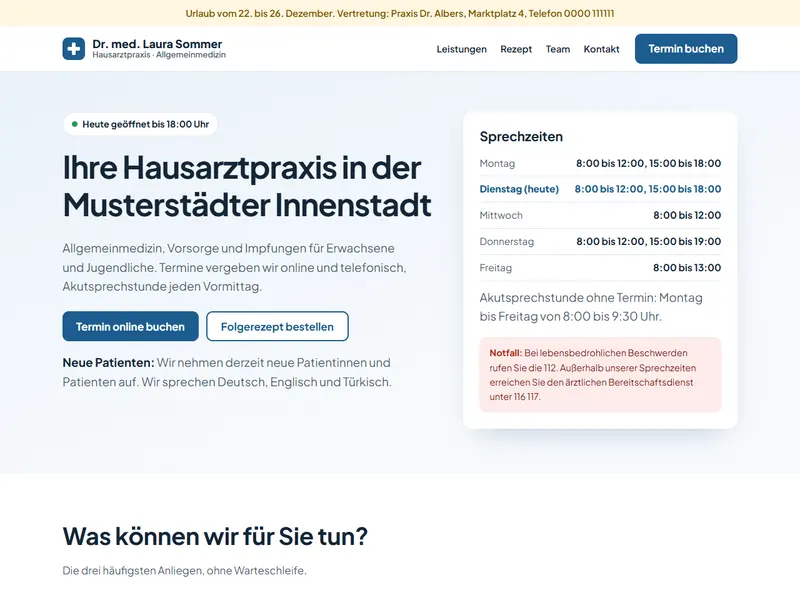Select the Urlaub vacation notice banner text
Viewport: 800px width, 600px height.
(x=400, y=14)
